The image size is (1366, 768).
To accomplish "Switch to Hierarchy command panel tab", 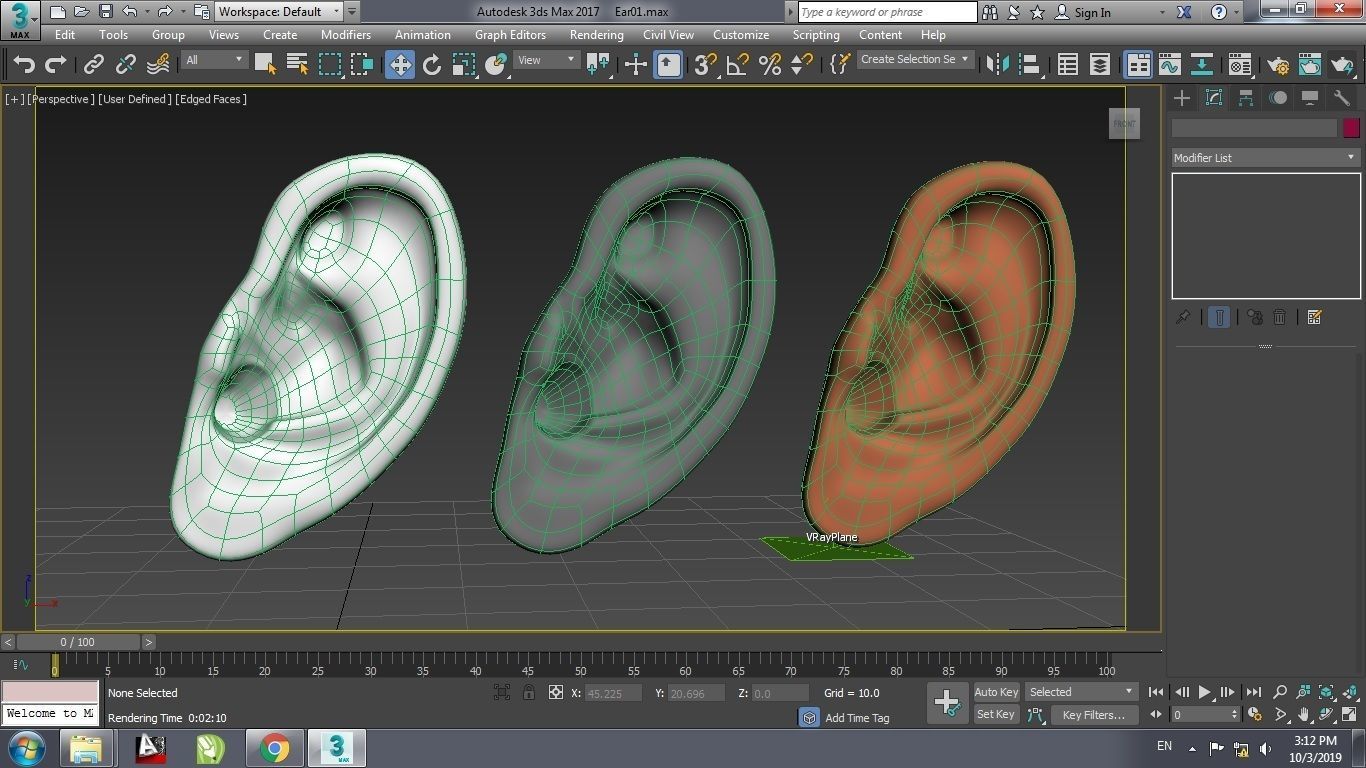I will pyautogui.click(x=1246, y=98).
